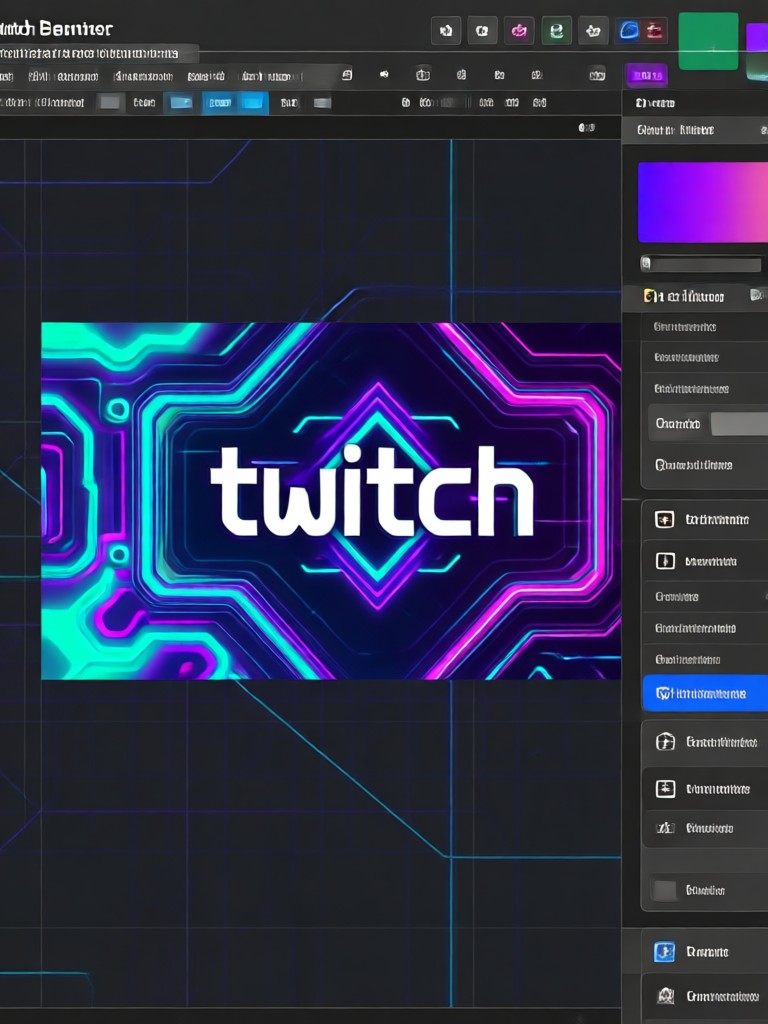Image resolution: width=768 pixels, height=1024 pixels.
Task: Select the blue highlighted row in the side panel
Action: 705,693
